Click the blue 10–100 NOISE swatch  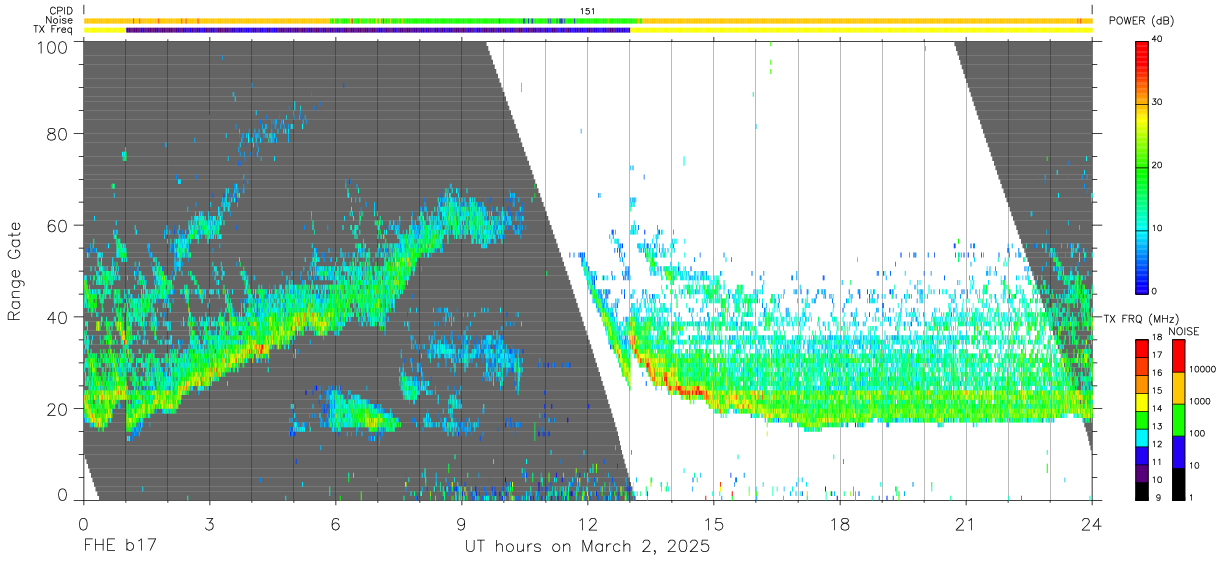(1178, 451)
